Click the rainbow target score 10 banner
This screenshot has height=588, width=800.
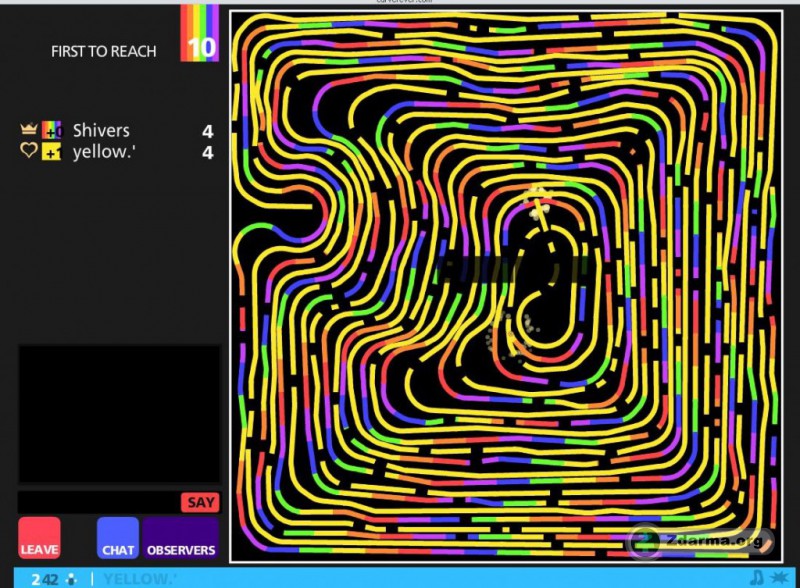click(x=199, y=34)
